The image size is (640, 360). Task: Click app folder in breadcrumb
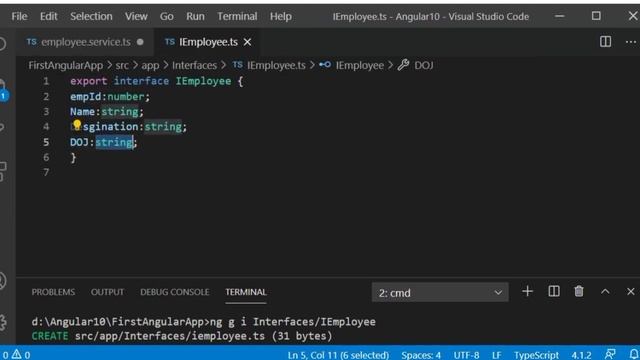(150, 65)
